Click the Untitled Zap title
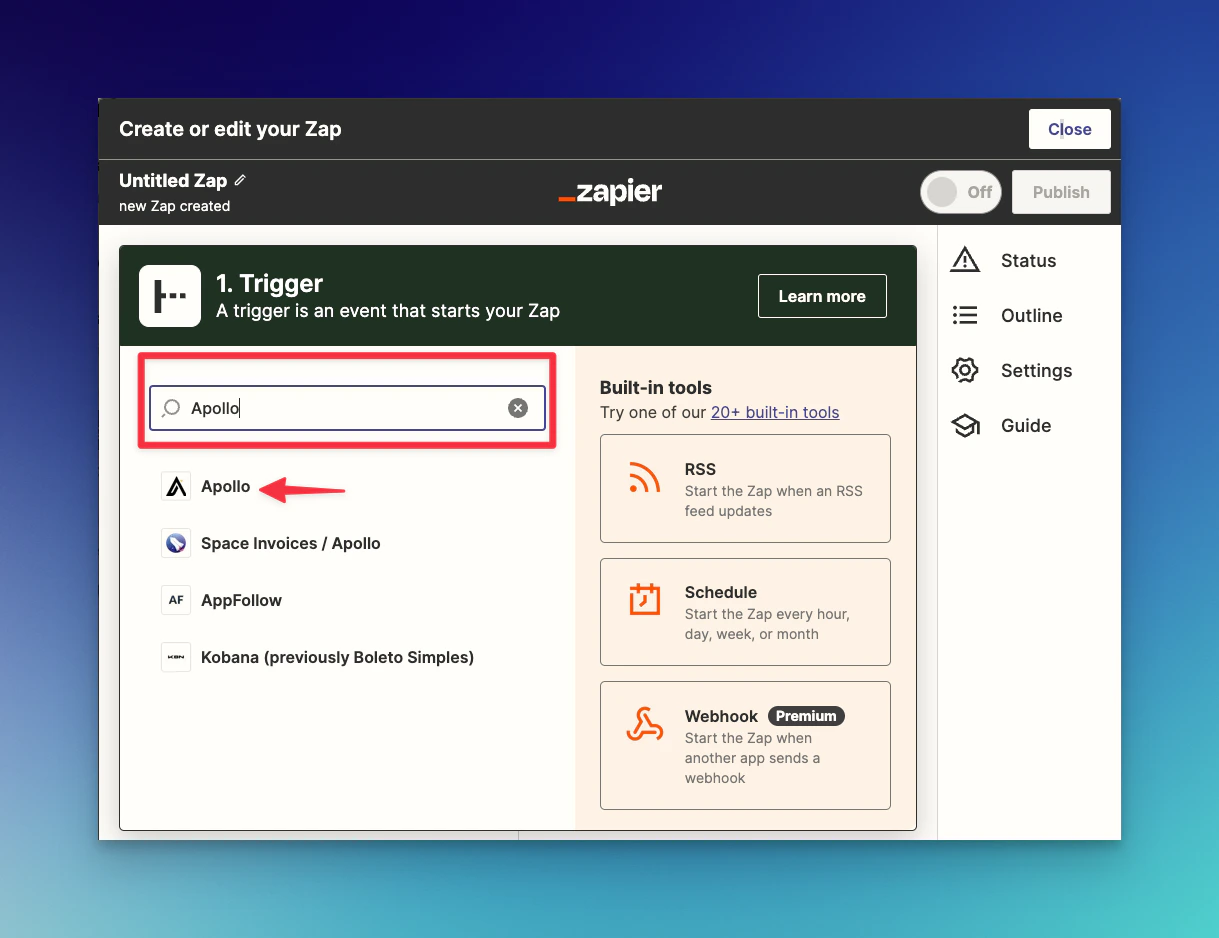This screenshot has height=938, width=1219. tap(173, 181)
